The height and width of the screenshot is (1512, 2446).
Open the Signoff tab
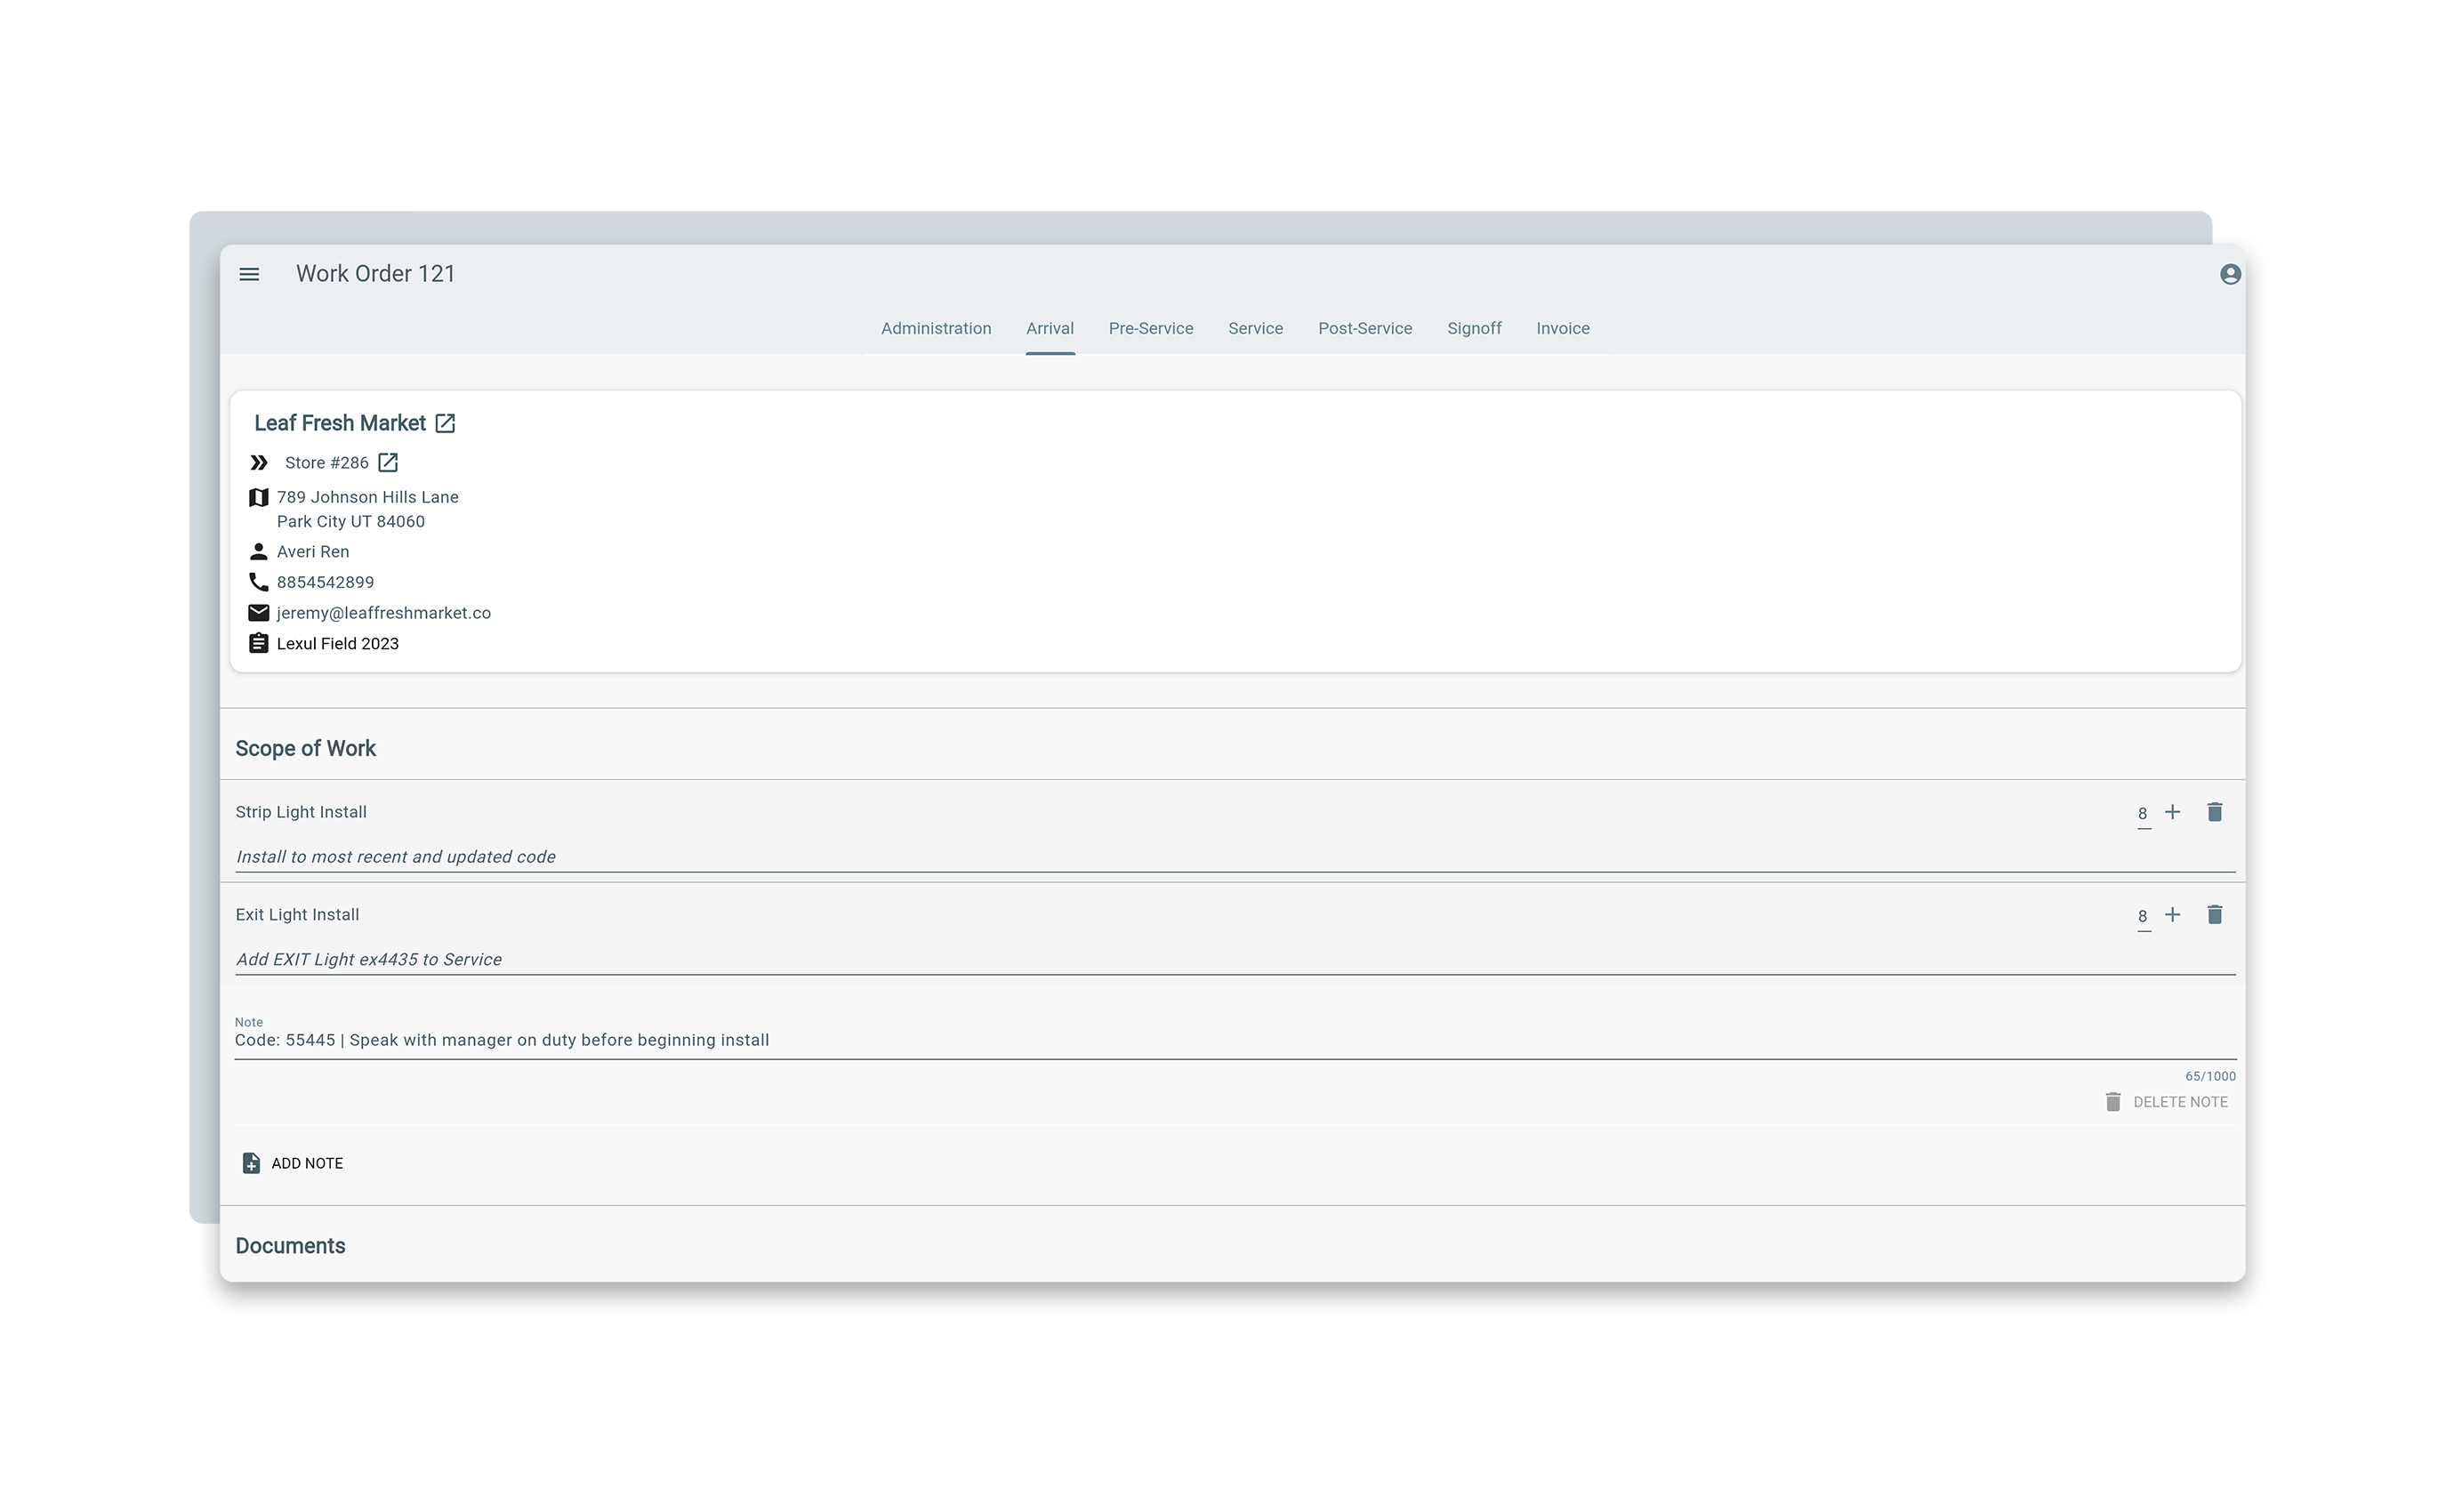pyautogui.click(x=1473, y=329)
